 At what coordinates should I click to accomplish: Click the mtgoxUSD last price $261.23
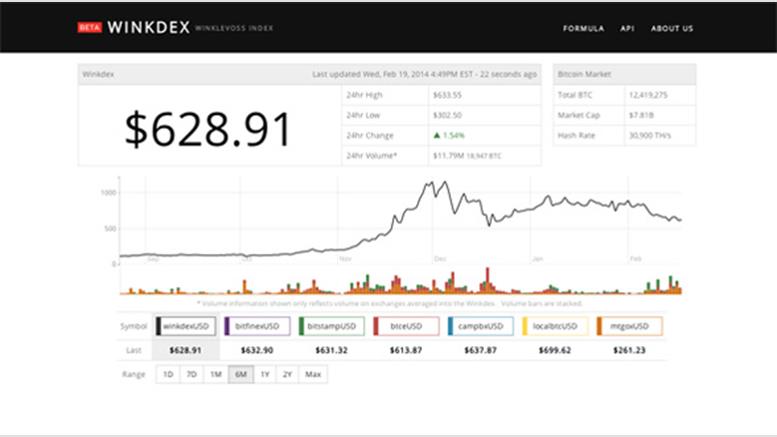point(629,350)
